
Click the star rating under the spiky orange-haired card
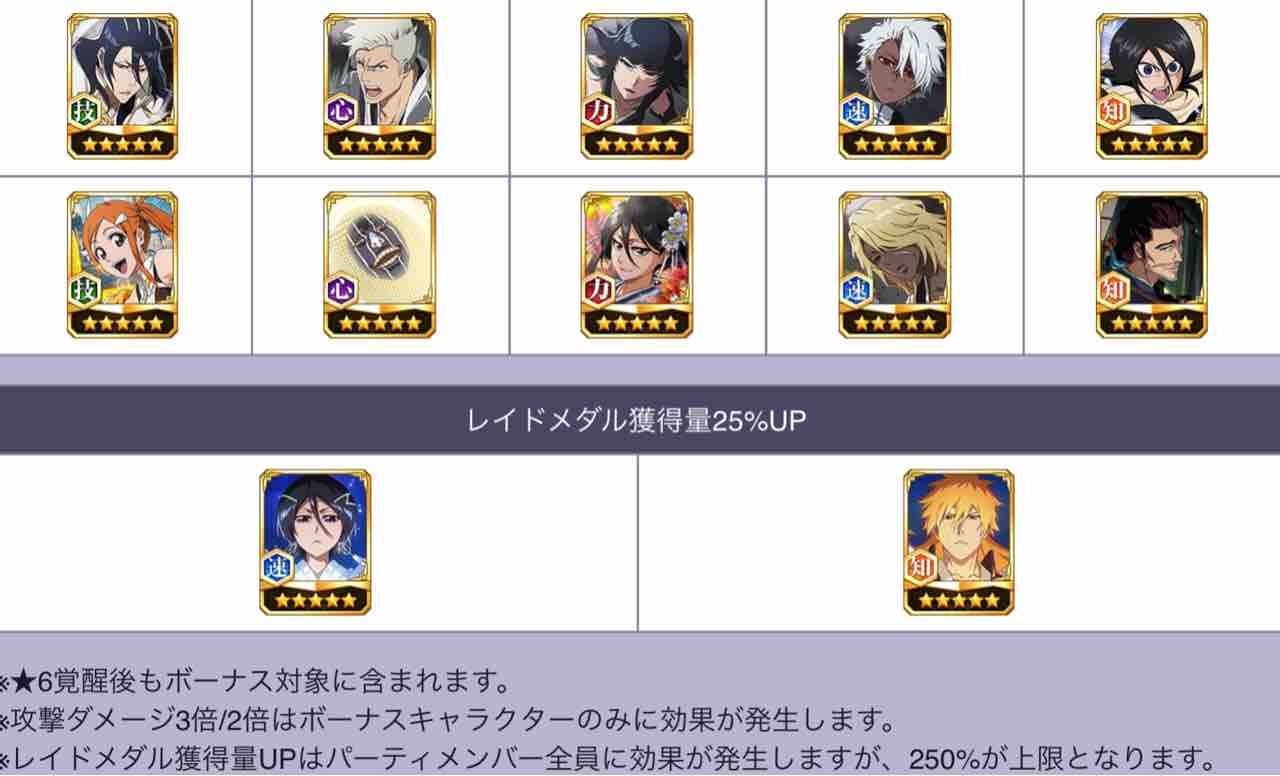[x=958, y=600]
